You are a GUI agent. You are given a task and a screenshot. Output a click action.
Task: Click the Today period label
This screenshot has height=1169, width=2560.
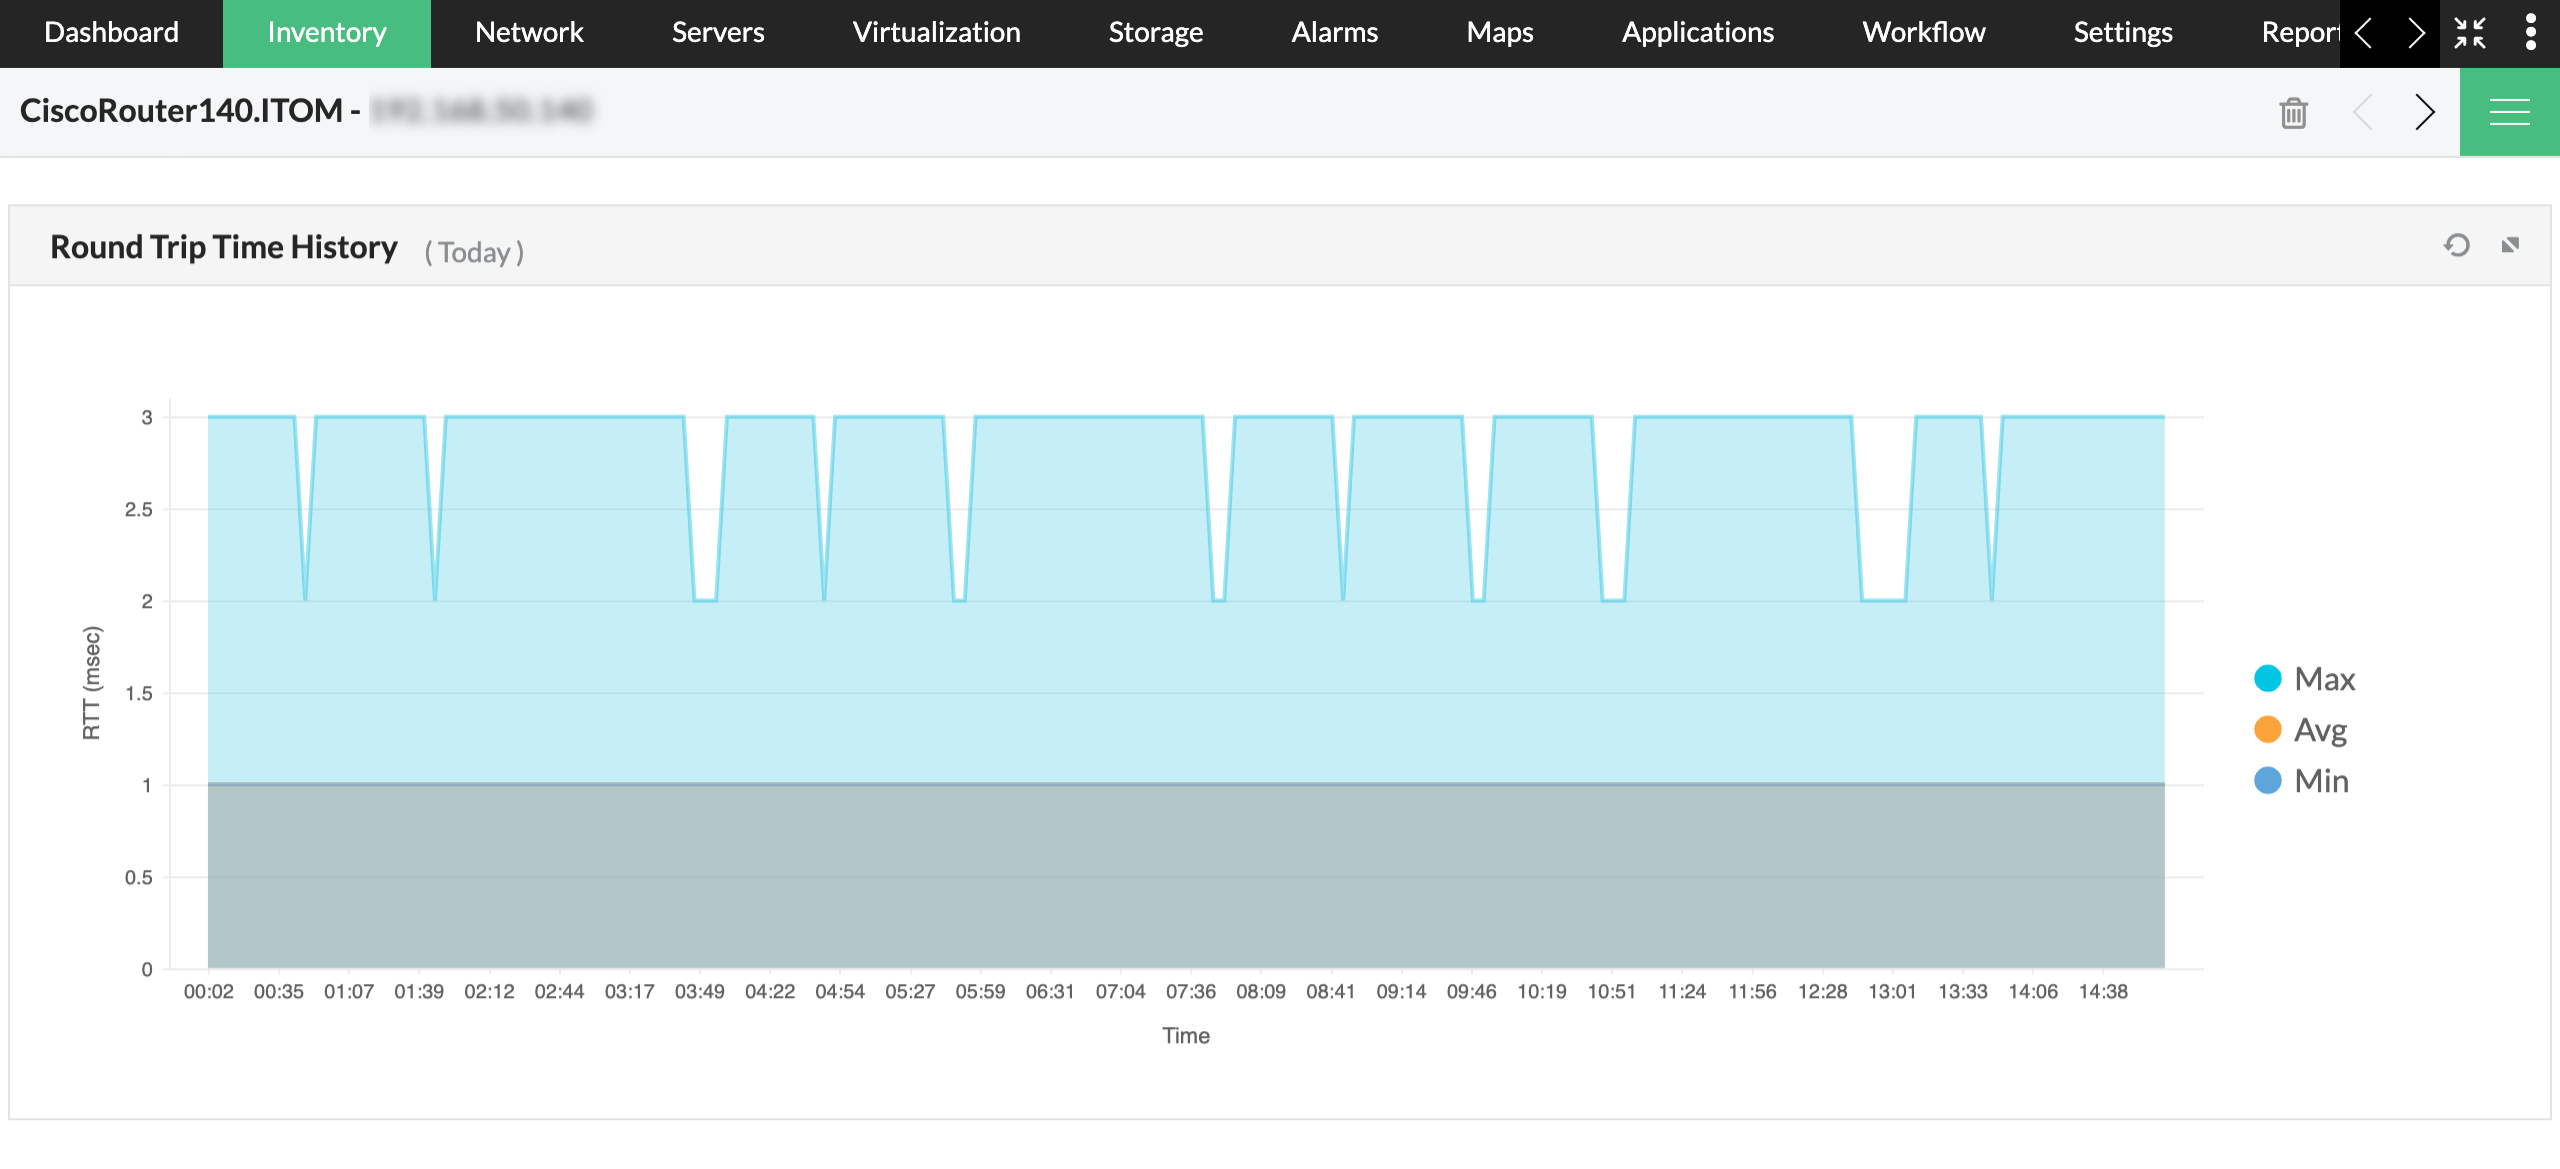click(x=474, y=252)
